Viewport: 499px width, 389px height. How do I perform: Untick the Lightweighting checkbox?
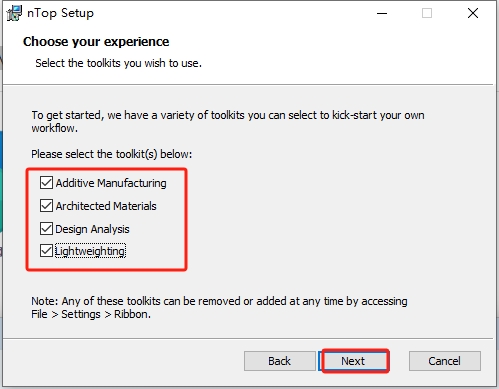46,251
